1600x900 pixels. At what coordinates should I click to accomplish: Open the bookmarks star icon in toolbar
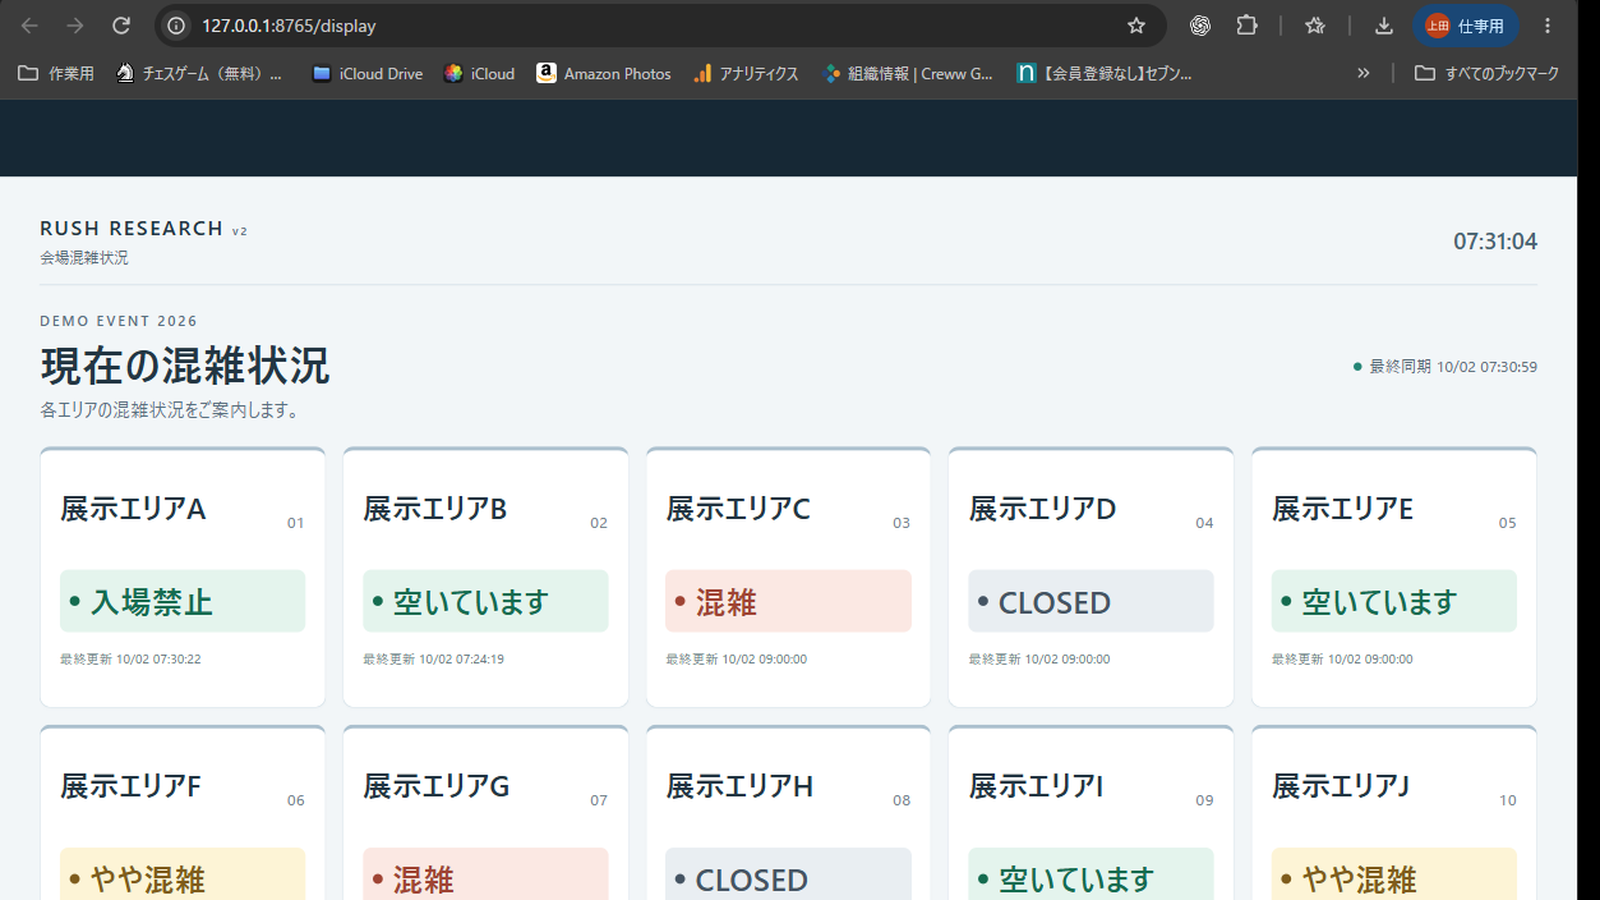(x=1315, y=26)
